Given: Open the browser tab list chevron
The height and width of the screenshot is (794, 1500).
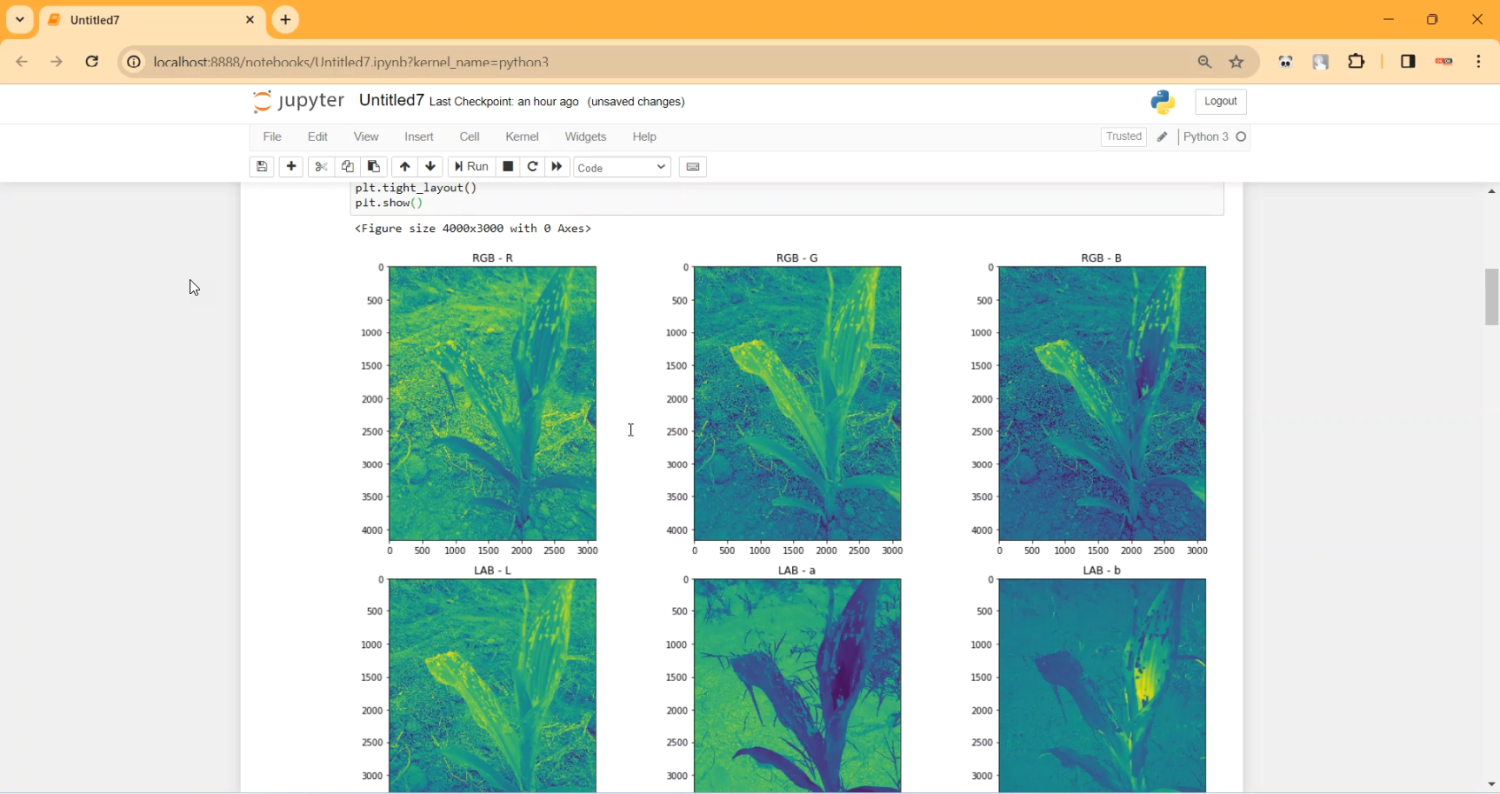Looking at the screenshot, I should (19, 19).
